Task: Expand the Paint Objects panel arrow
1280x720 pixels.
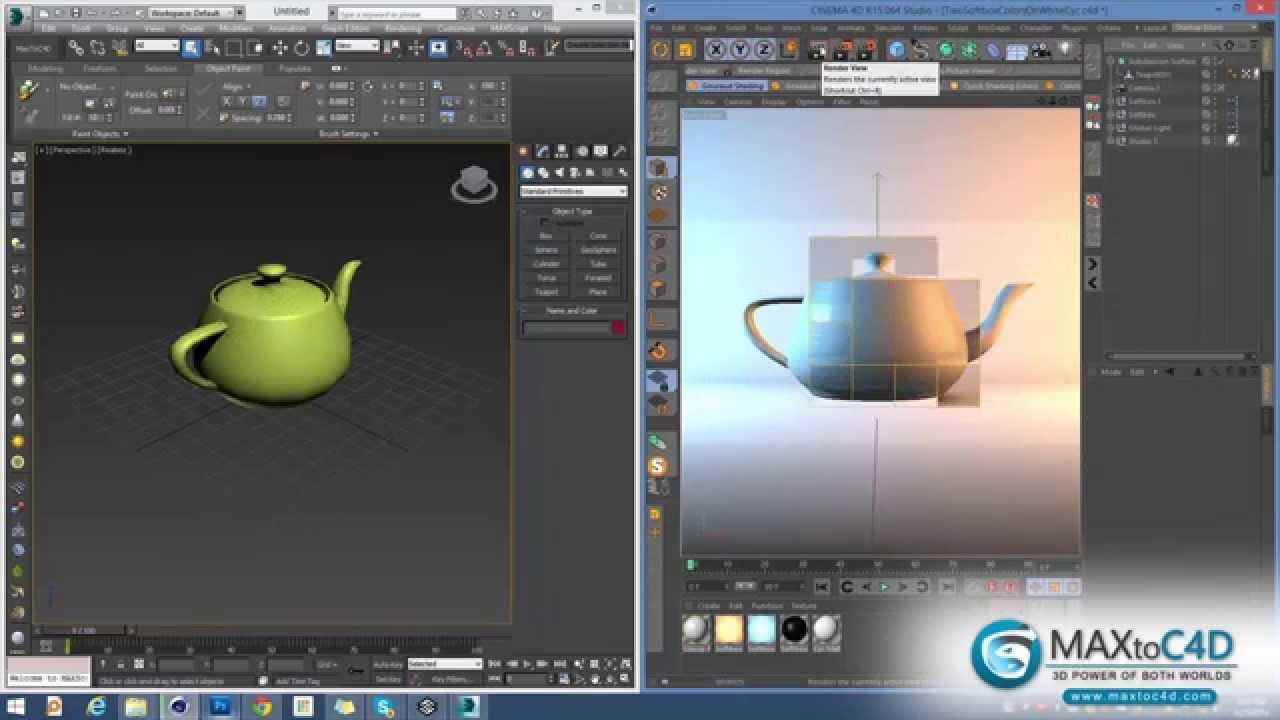Action: [x=125, y=134]
